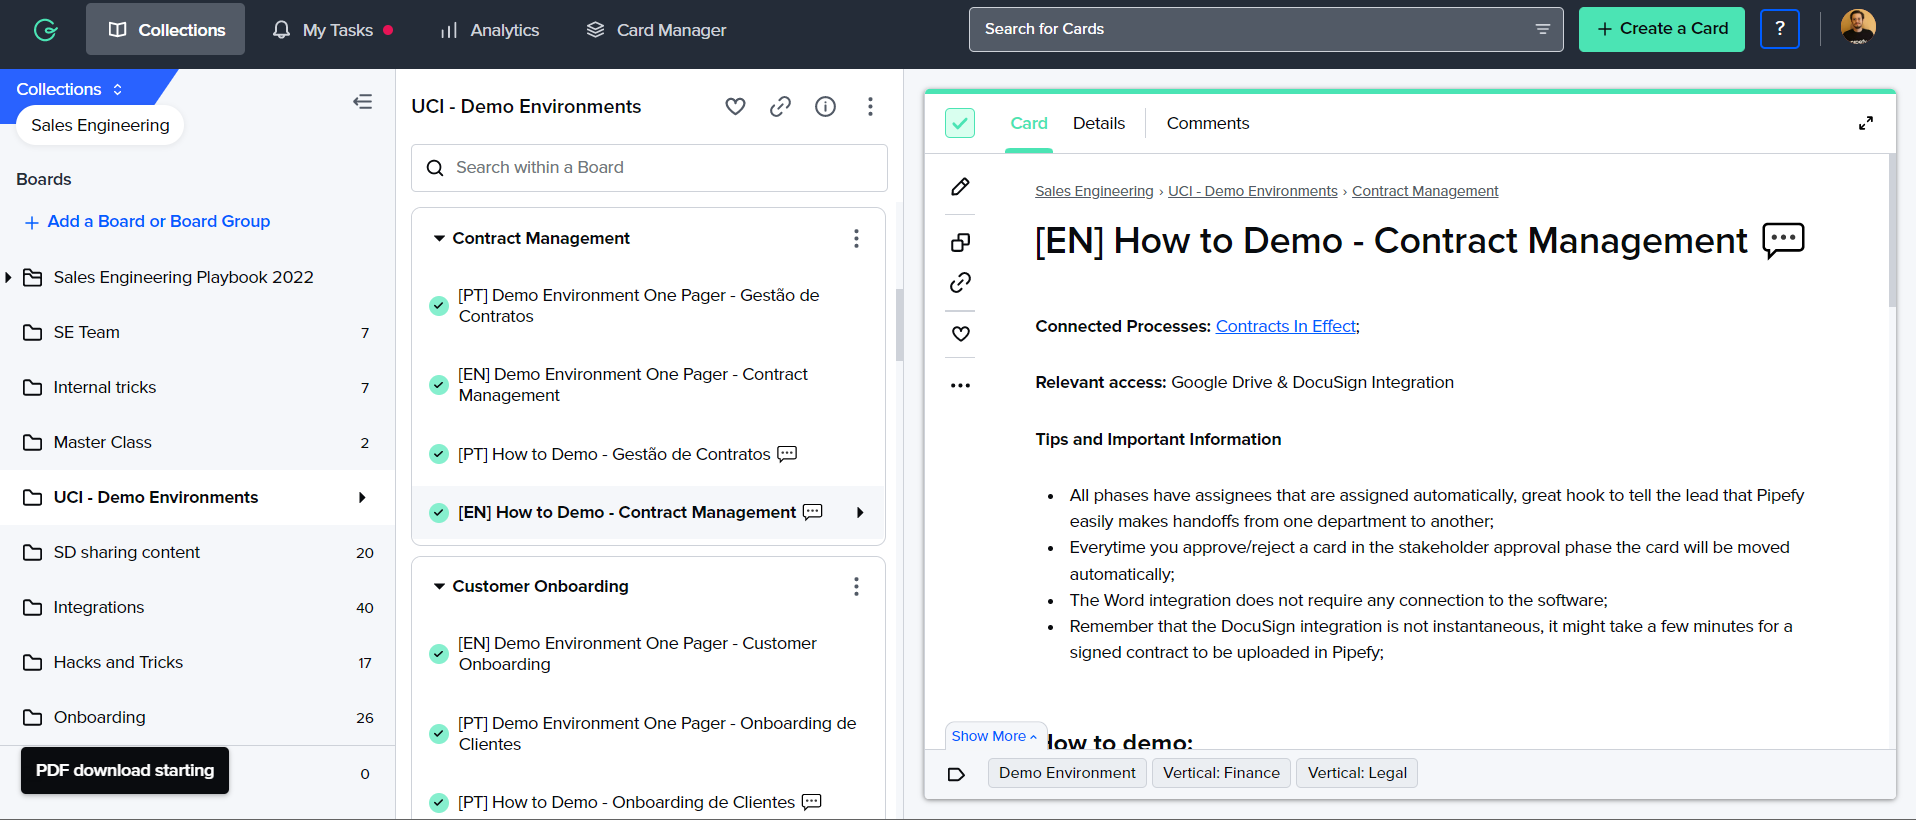Click the Create a Card button
Image resolution: width=1916 pixels, height=820 pixels.
point(1661,29)
